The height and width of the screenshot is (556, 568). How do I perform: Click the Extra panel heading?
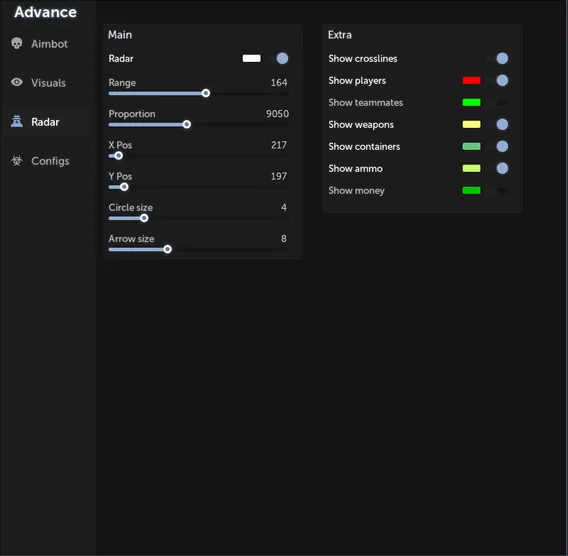340,35
